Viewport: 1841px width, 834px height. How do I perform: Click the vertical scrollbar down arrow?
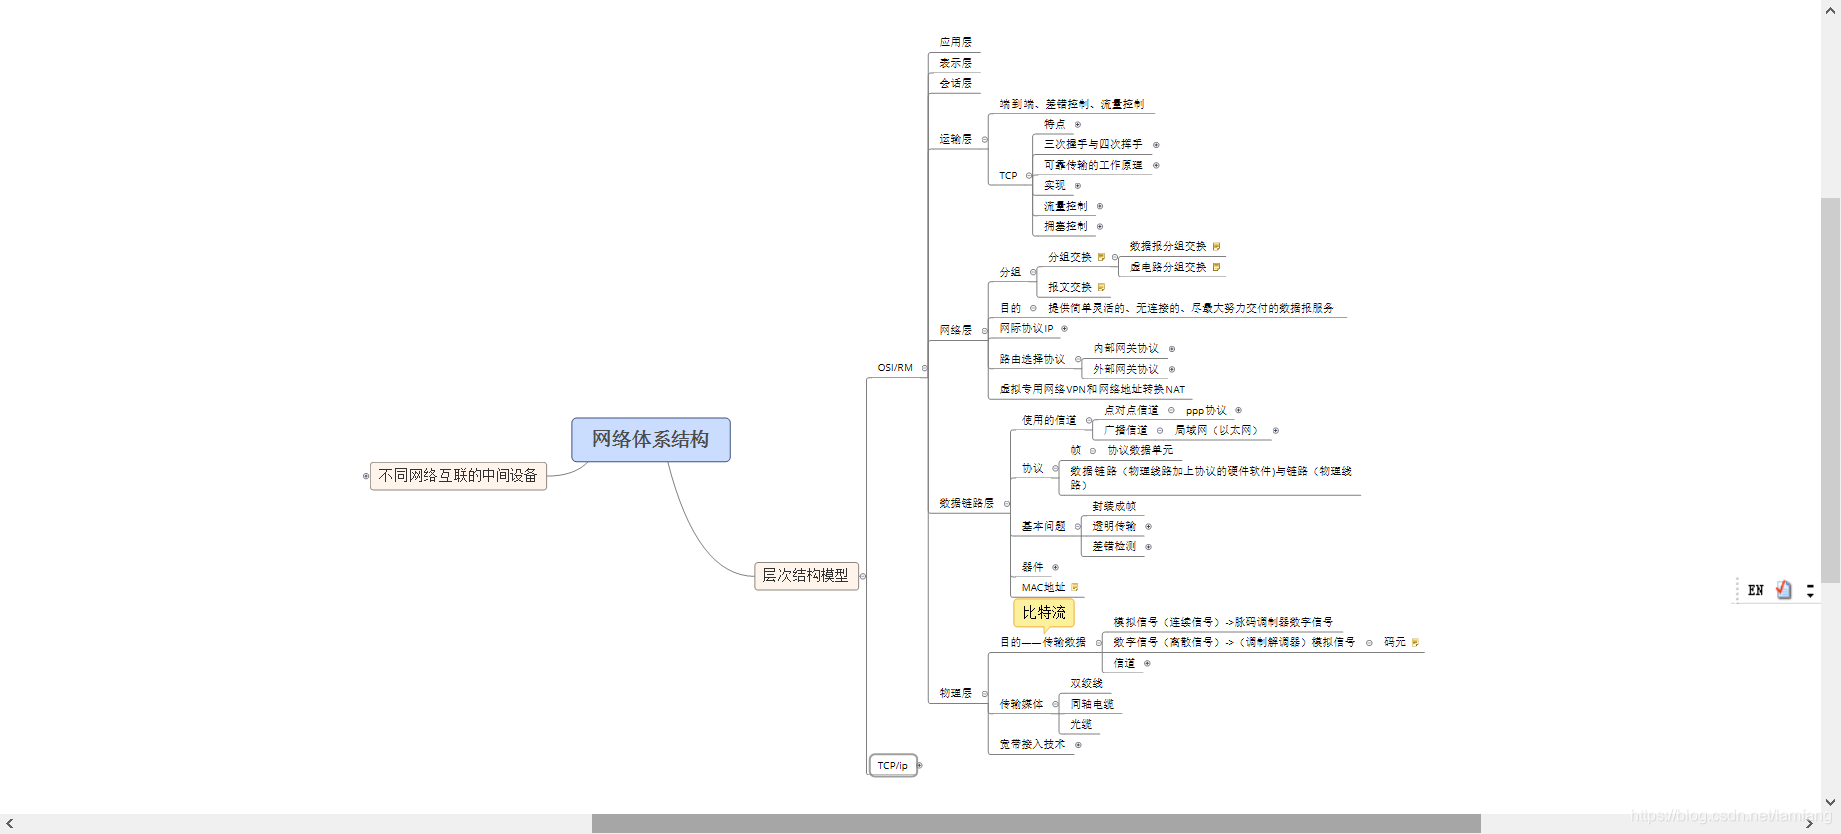click(1830, 802)
